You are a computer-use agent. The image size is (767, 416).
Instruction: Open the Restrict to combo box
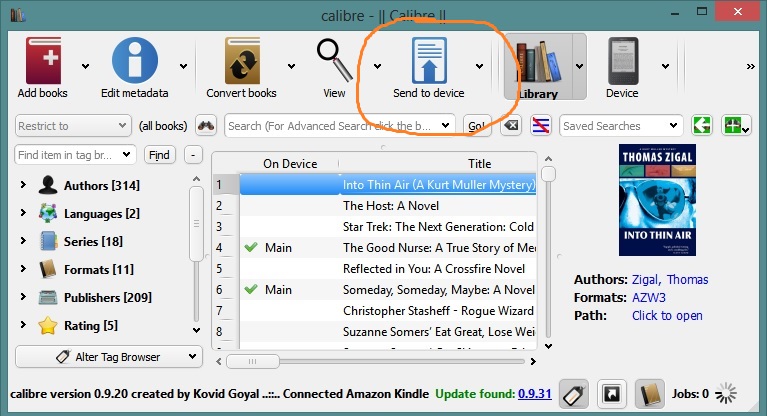pos(73,126)
